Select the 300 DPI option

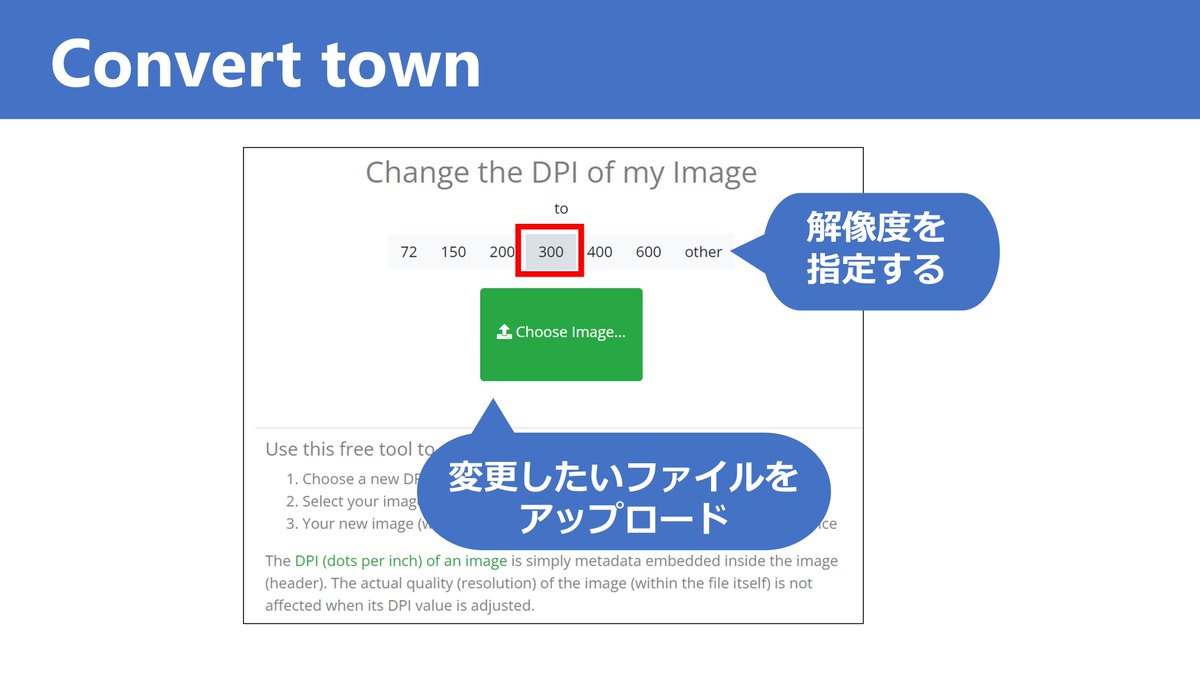551,252
